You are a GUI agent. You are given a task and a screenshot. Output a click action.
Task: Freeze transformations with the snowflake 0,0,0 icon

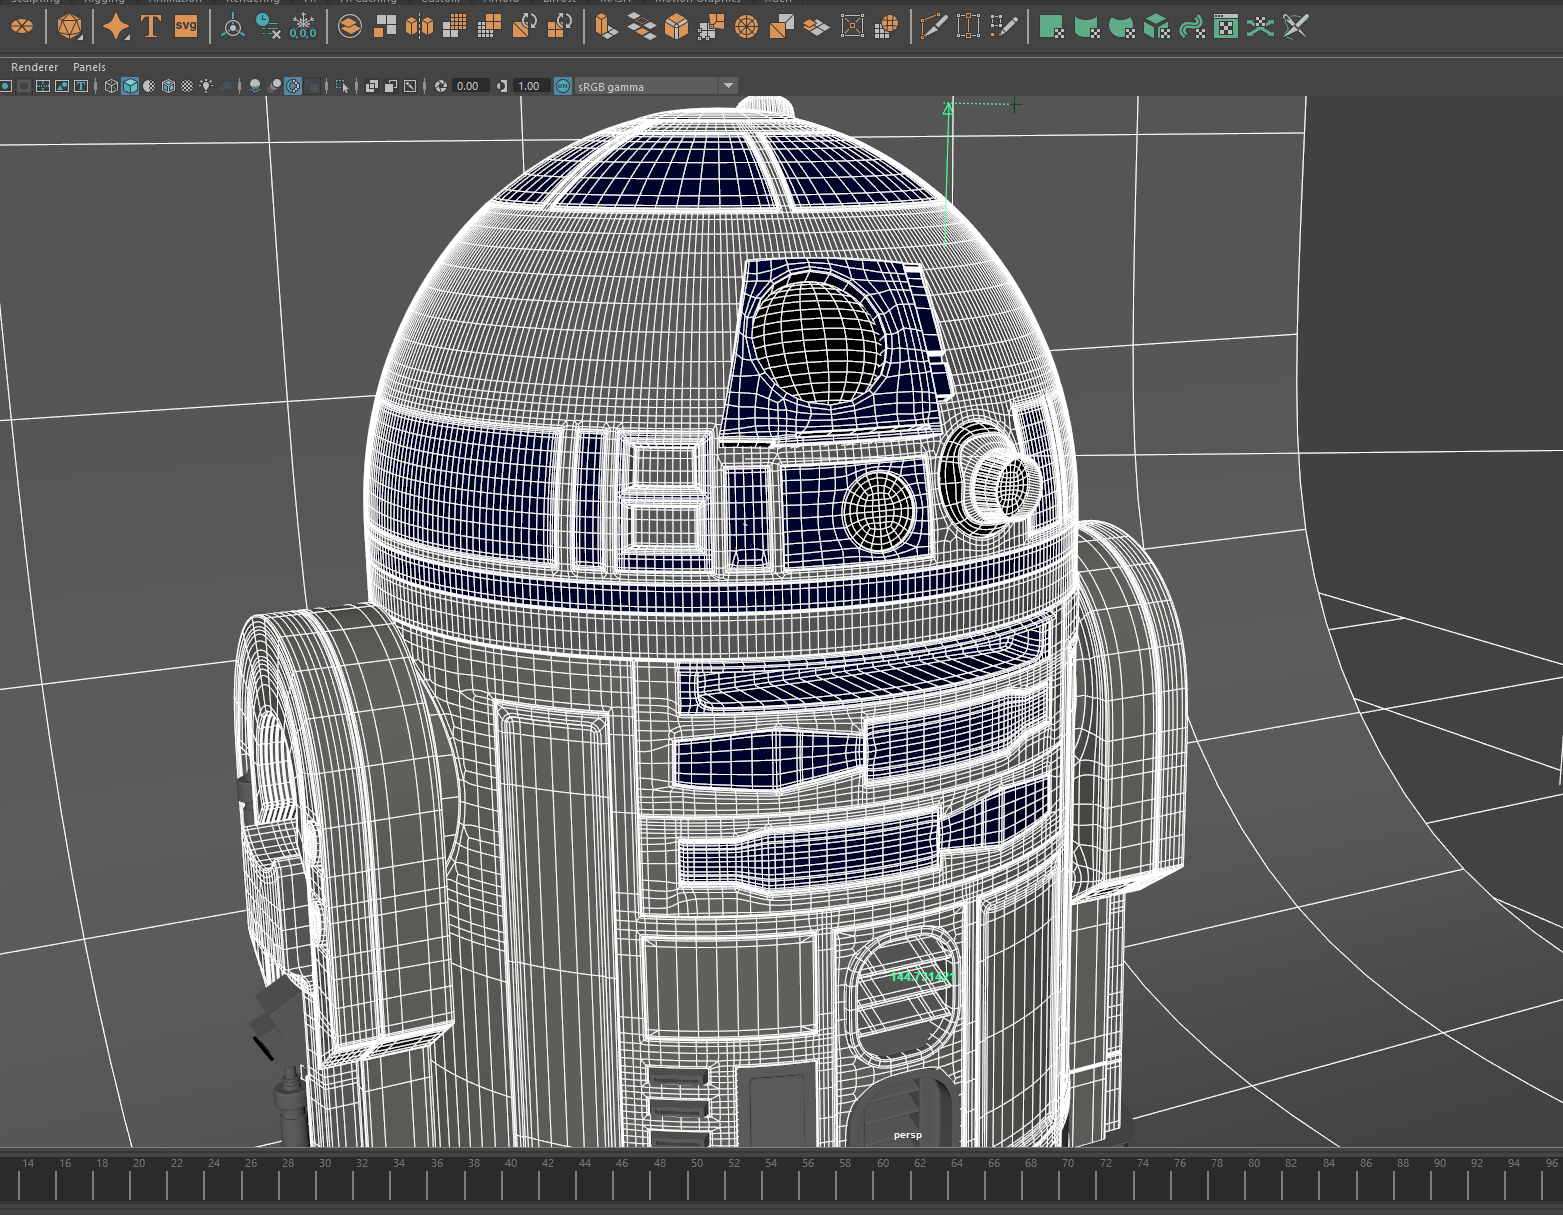(302, 26)
